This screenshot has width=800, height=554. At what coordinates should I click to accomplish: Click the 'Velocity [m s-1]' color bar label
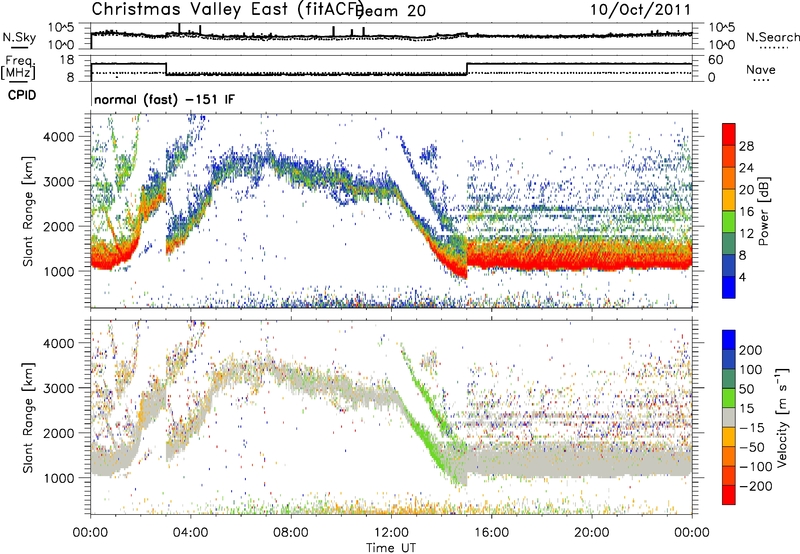pos(782,417)
